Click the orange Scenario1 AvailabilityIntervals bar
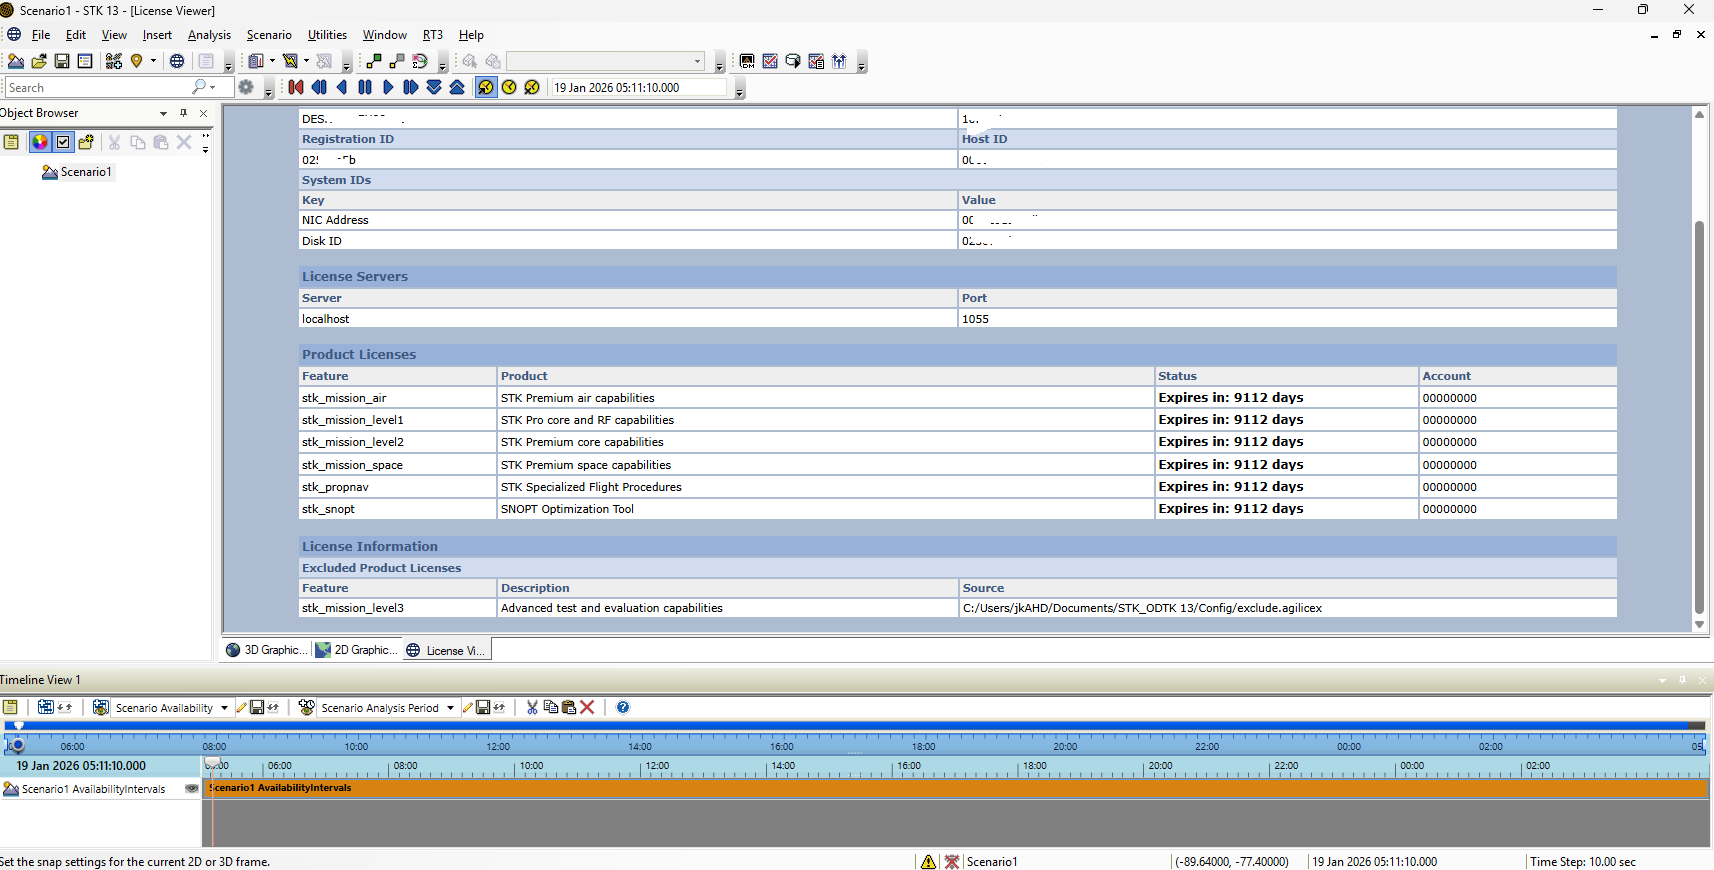 coord(957,788)
